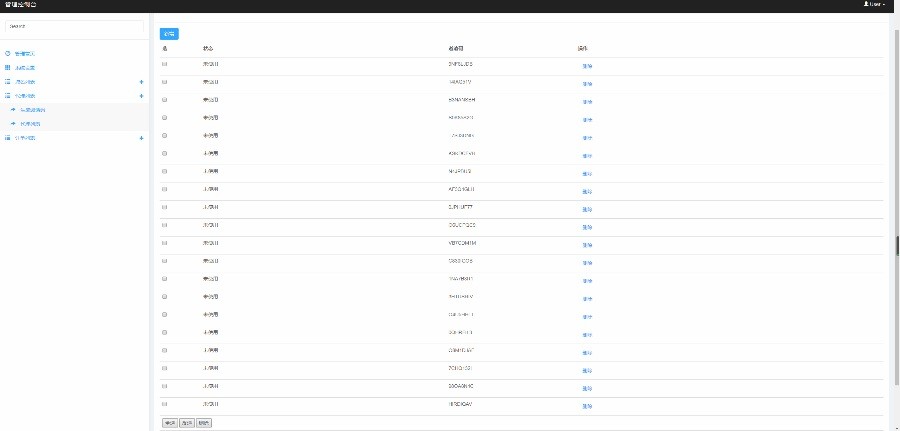This screenshot has width=900, height=431.
Task: Click the arrow icon of the first sidebar sub-item
Action: [x=13, y=109]
